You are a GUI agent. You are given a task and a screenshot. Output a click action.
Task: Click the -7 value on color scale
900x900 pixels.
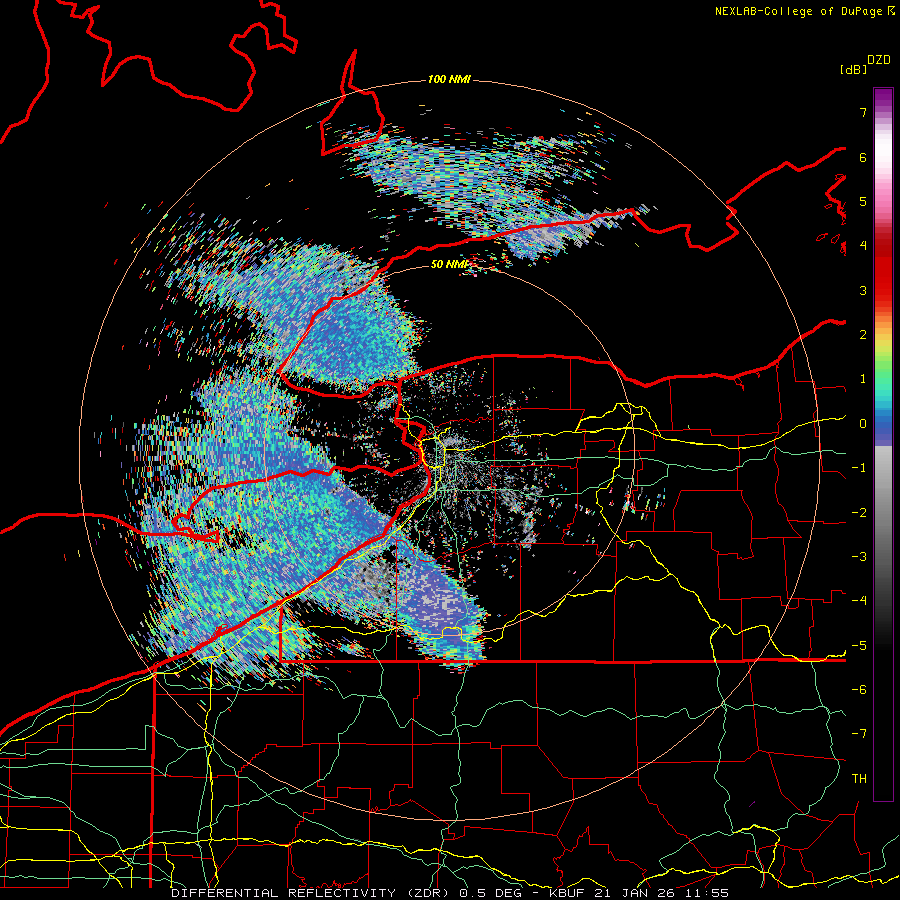[x=859, y=734]
